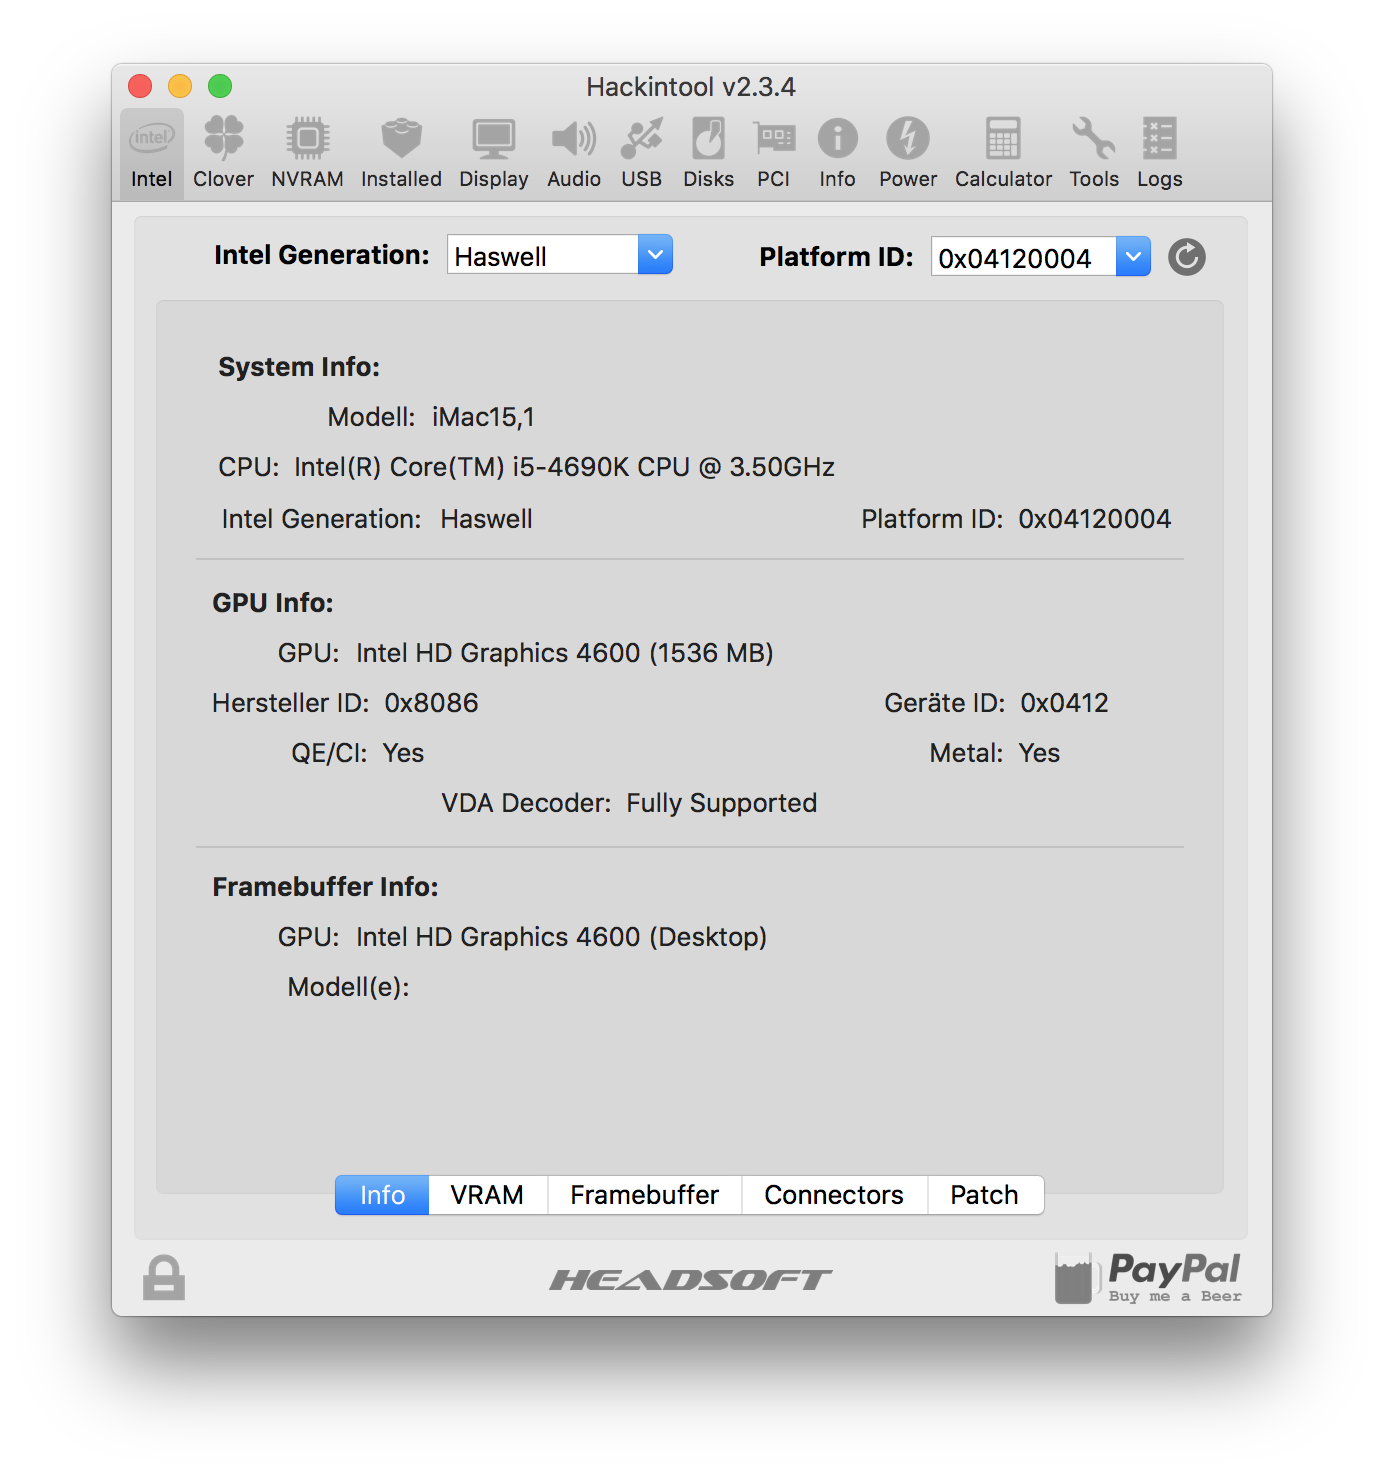Open the Connectors tab

click(834, 1195)
